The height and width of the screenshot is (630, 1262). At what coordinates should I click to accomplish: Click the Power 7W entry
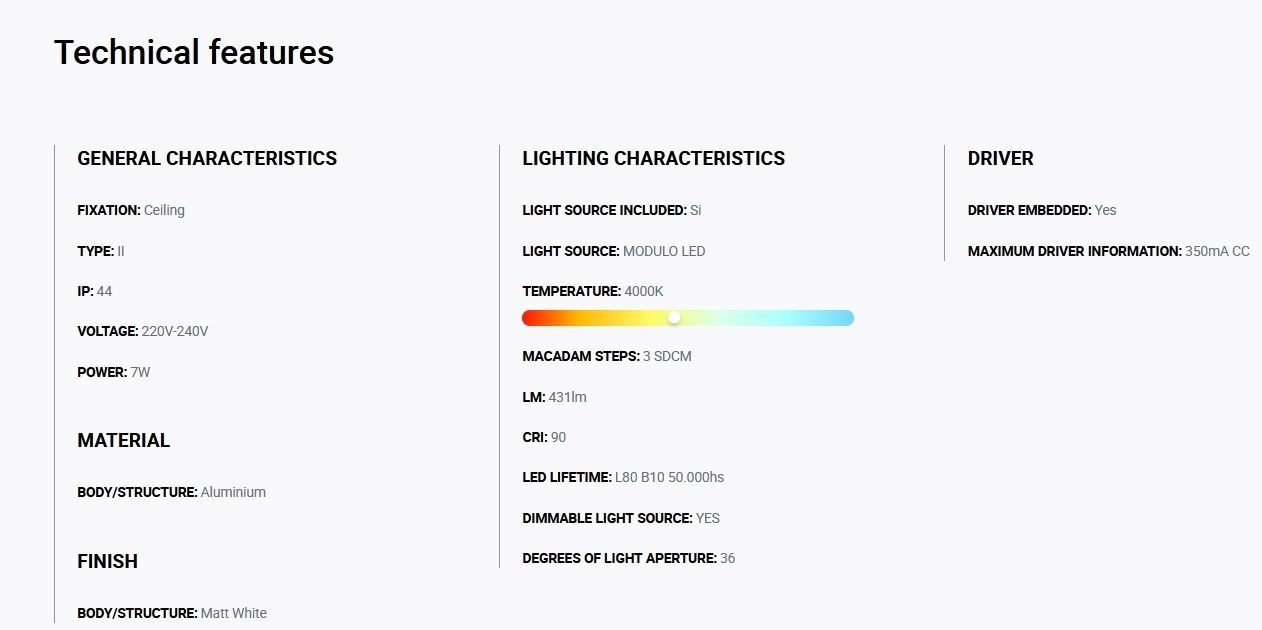114,372
